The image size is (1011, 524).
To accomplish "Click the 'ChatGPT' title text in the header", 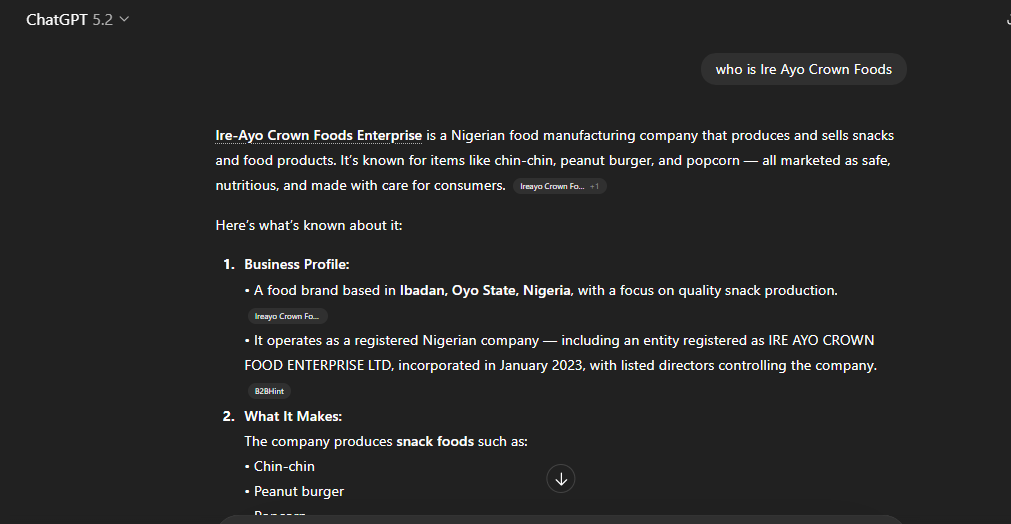I will click(x=56, y=20).
